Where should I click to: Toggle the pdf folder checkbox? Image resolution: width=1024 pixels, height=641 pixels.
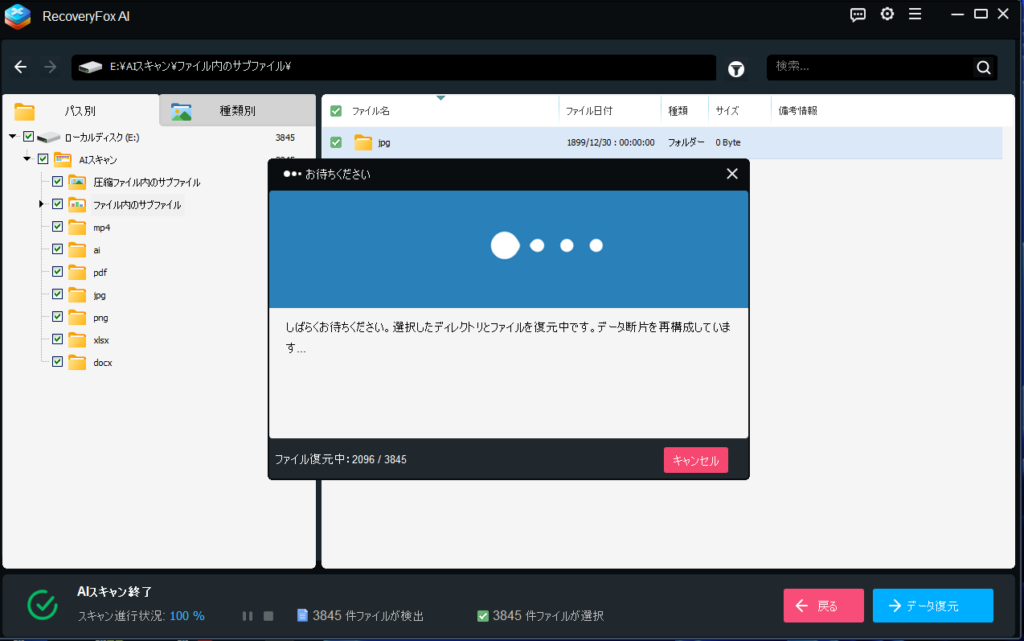(x=57, y=272)
